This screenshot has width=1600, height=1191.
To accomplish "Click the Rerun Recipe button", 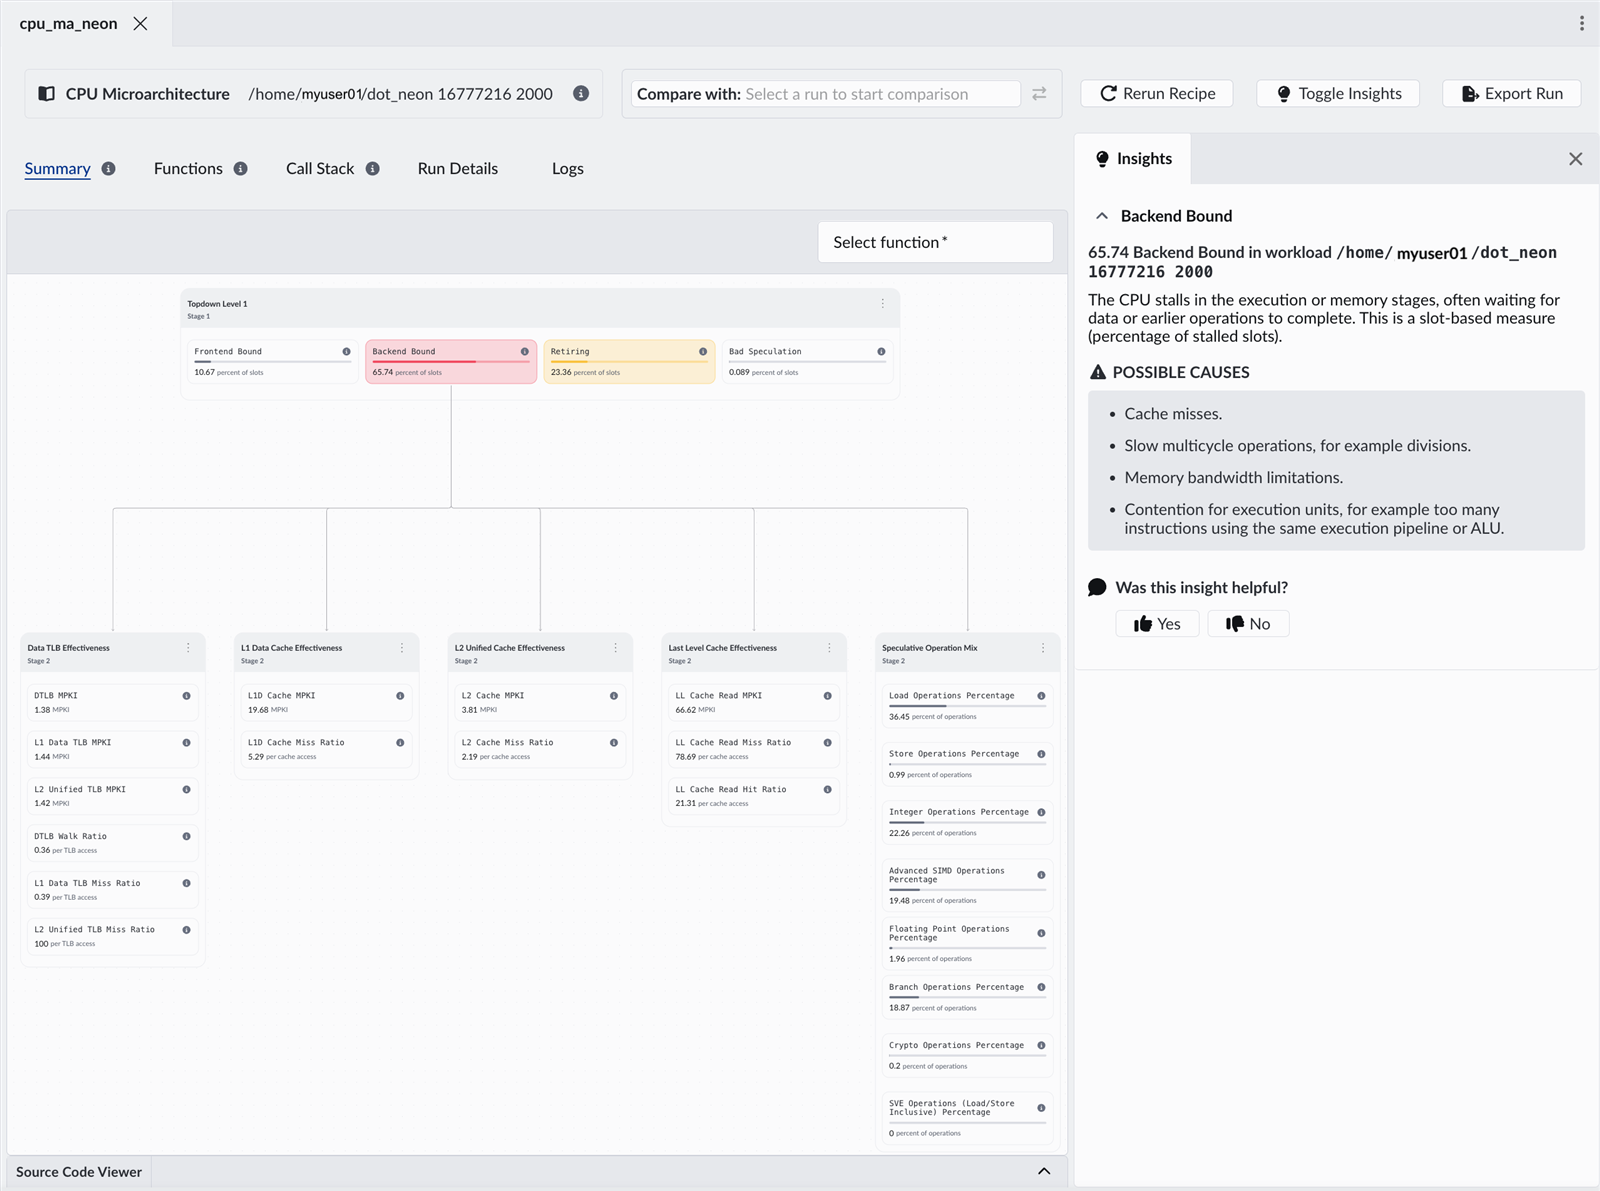I will pos(1157,93).
